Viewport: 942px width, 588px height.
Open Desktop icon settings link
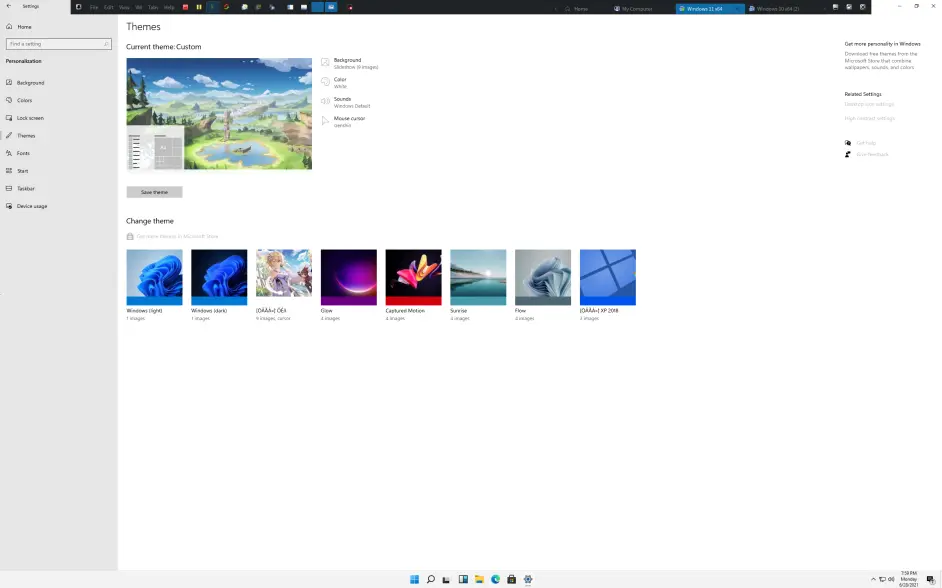click(869, 105)
